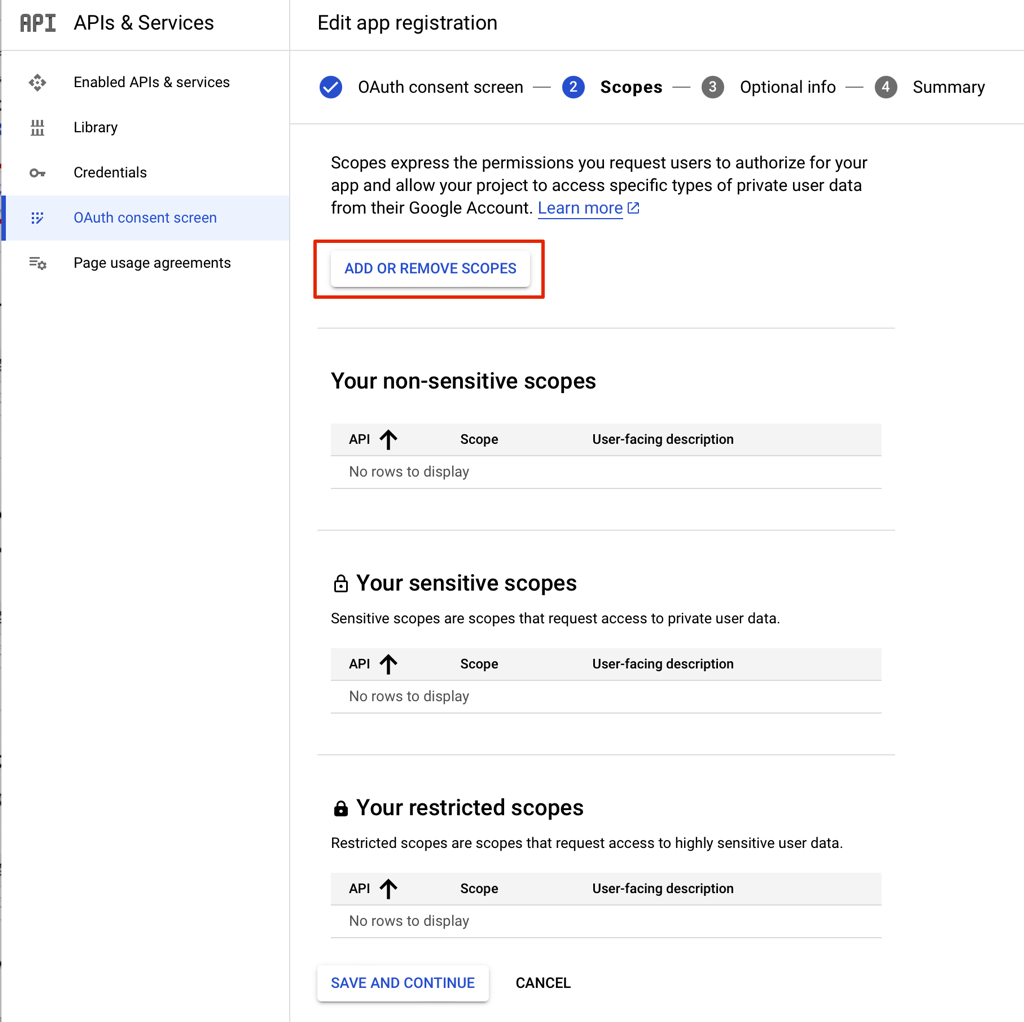The height and width of the screenshot is (1022, 1024).
Task: Click the Credentials key icon
Action: point(37,173)
